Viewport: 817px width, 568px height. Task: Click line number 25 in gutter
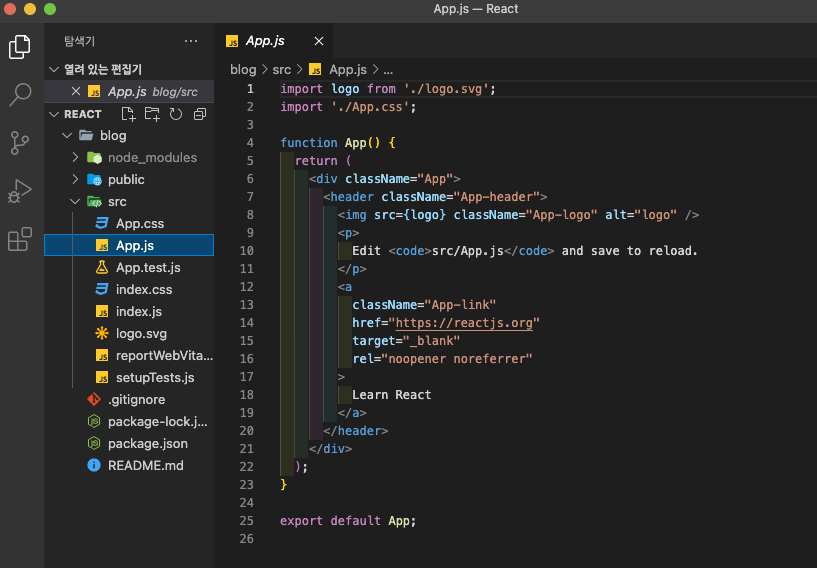click(246, 521)
